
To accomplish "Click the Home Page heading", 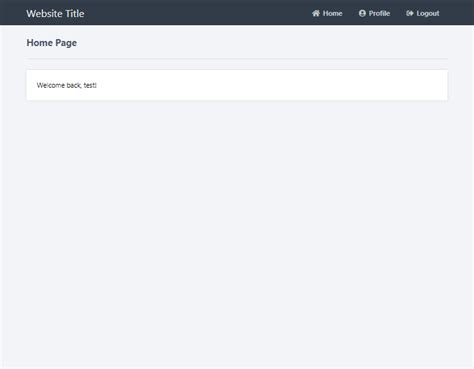I will (x=52, y=43).
